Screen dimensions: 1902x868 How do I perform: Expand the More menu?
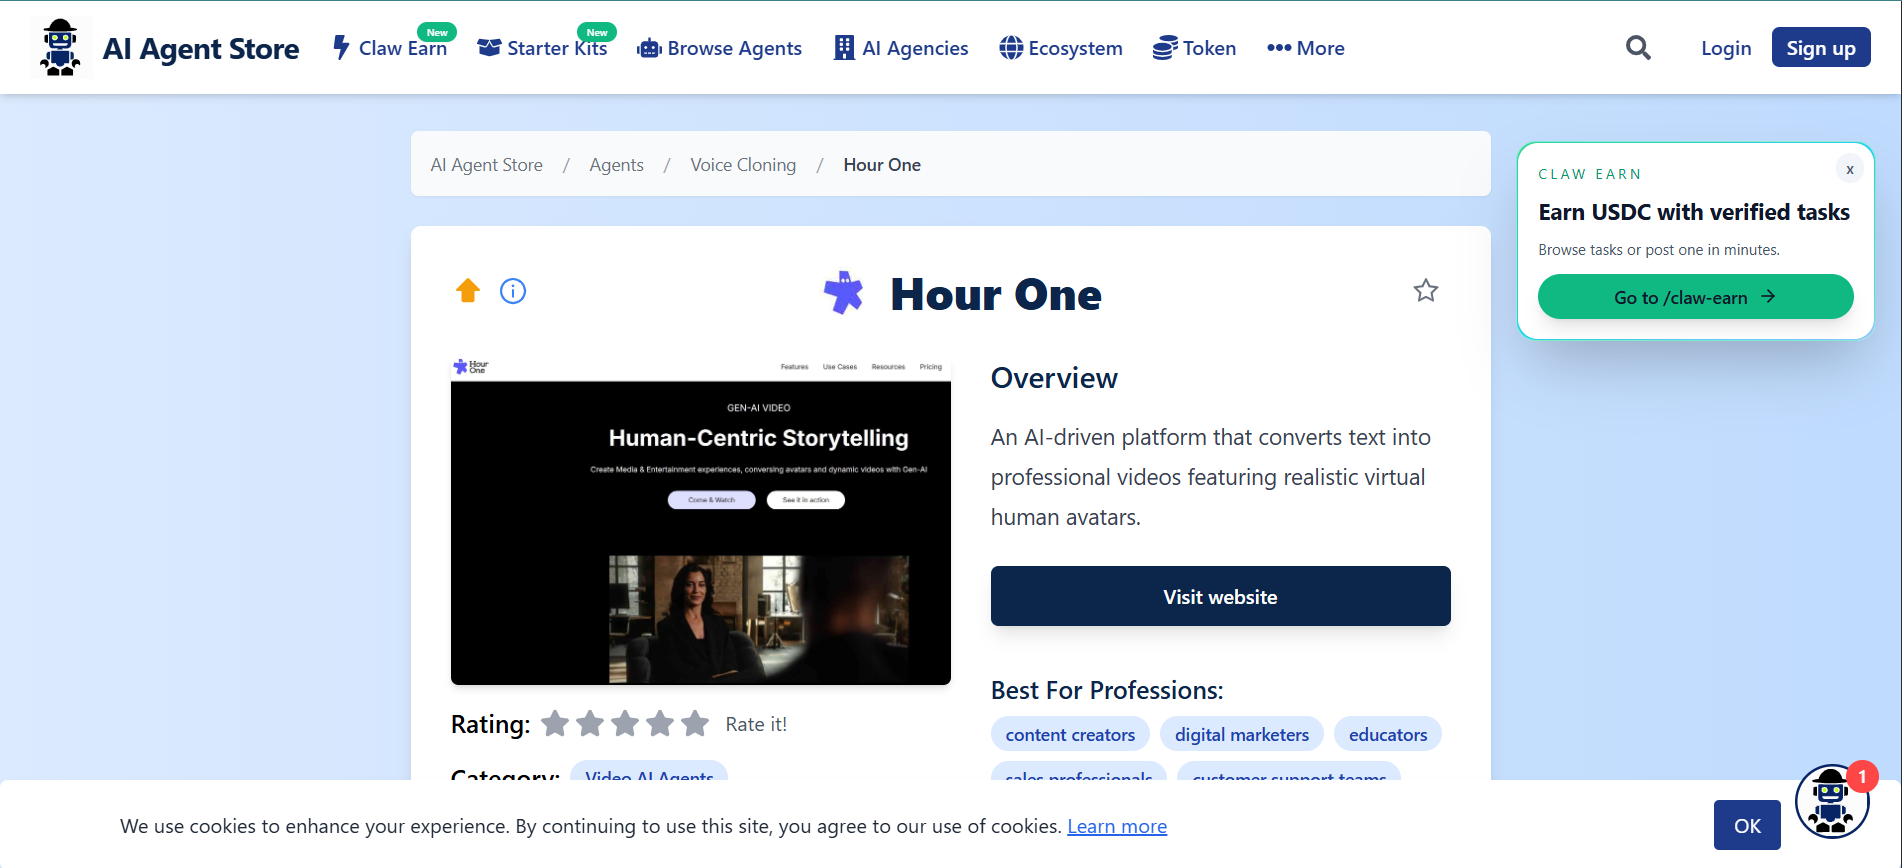click(1305, 48)
